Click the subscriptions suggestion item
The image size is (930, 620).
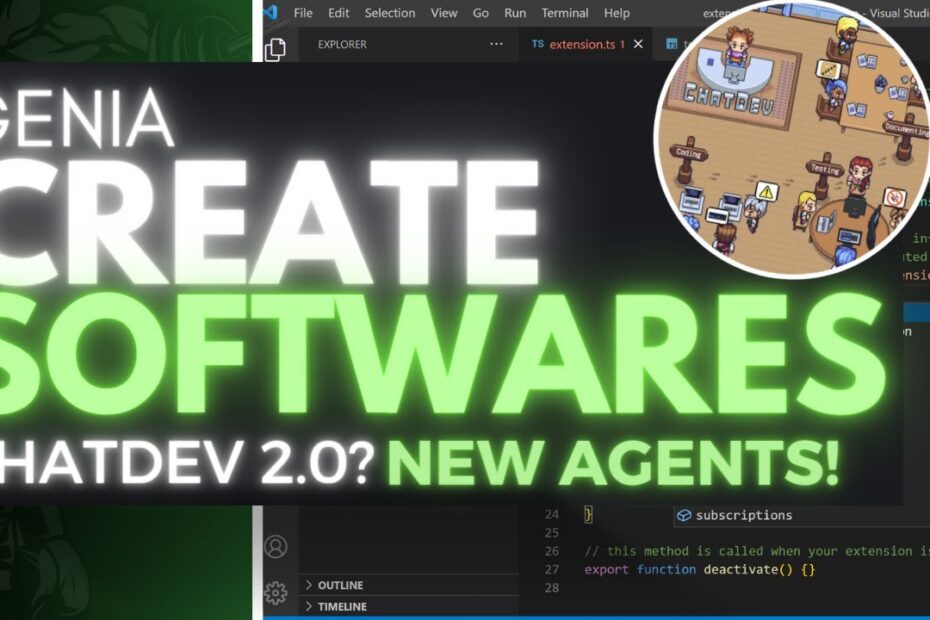click(801, 515)
